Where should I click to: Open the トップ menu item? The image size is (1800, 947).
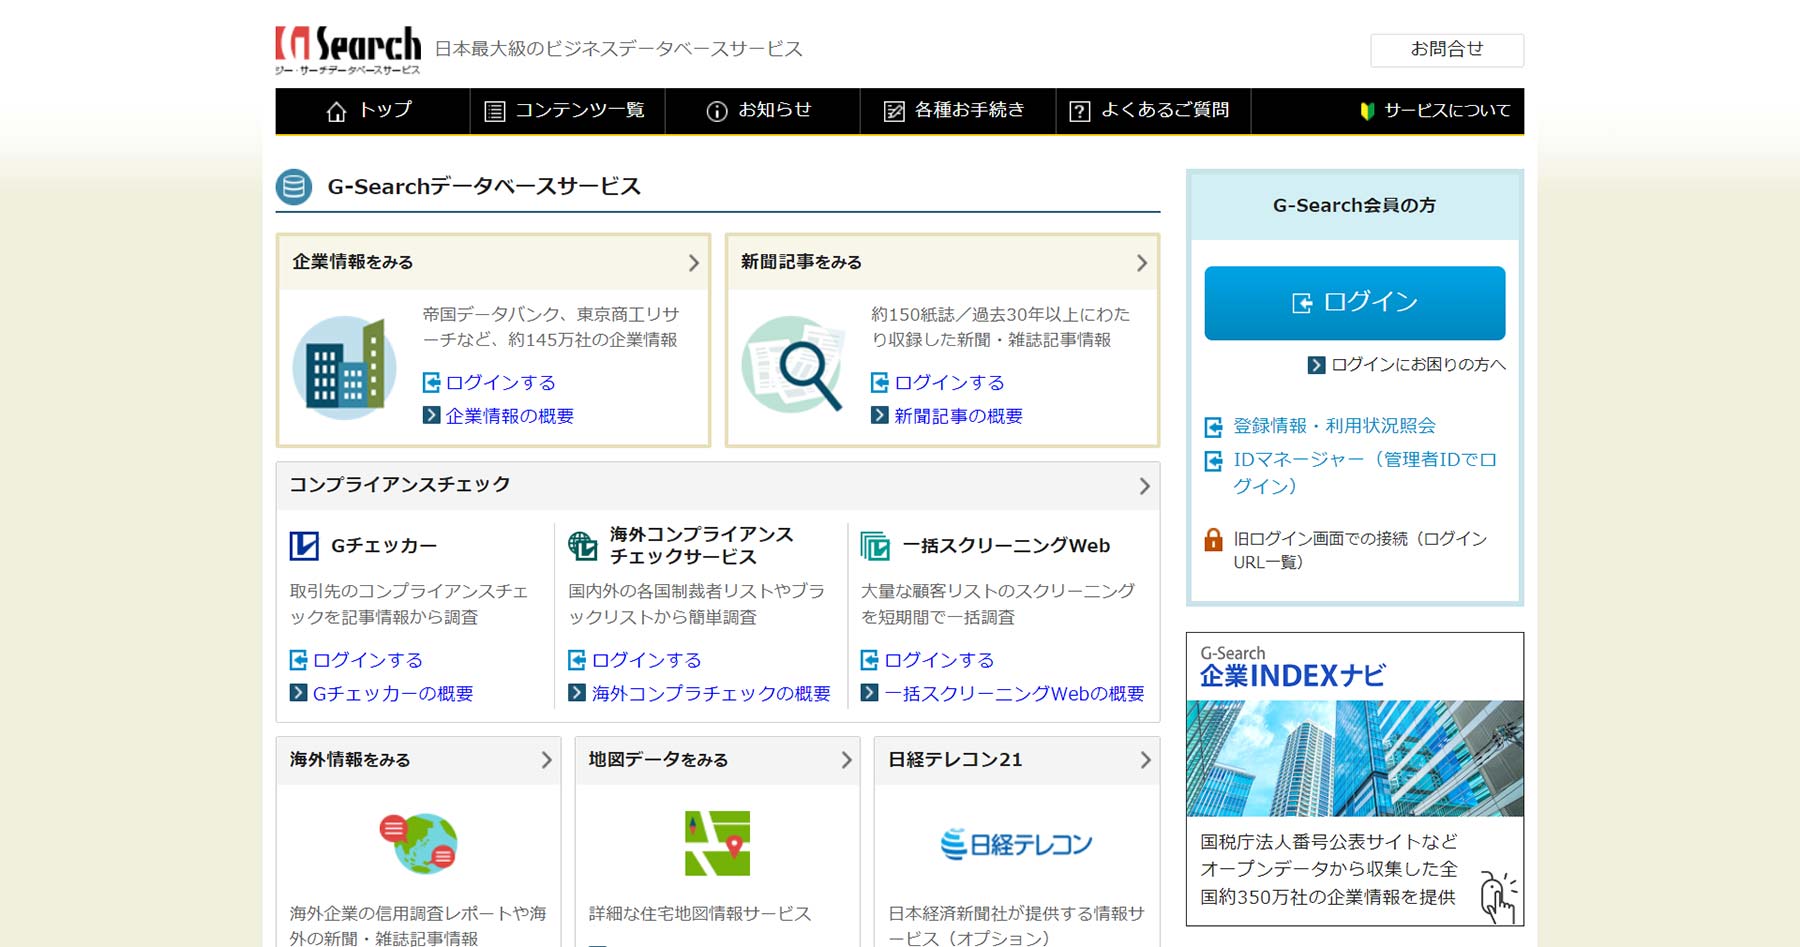(372, 111)
